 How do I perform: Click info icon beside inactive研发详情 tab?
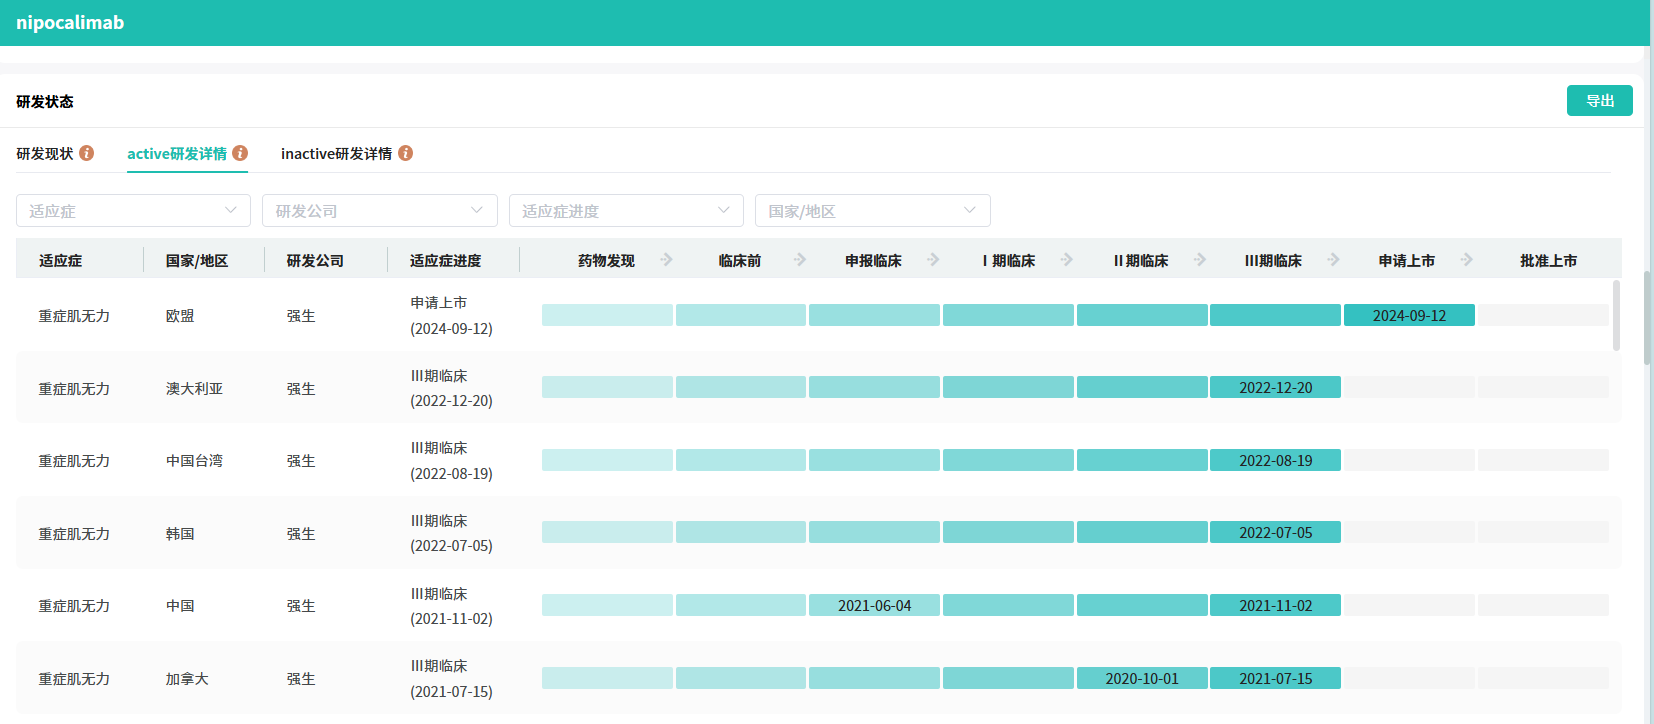pyautogui.click(x=405, y=153)
